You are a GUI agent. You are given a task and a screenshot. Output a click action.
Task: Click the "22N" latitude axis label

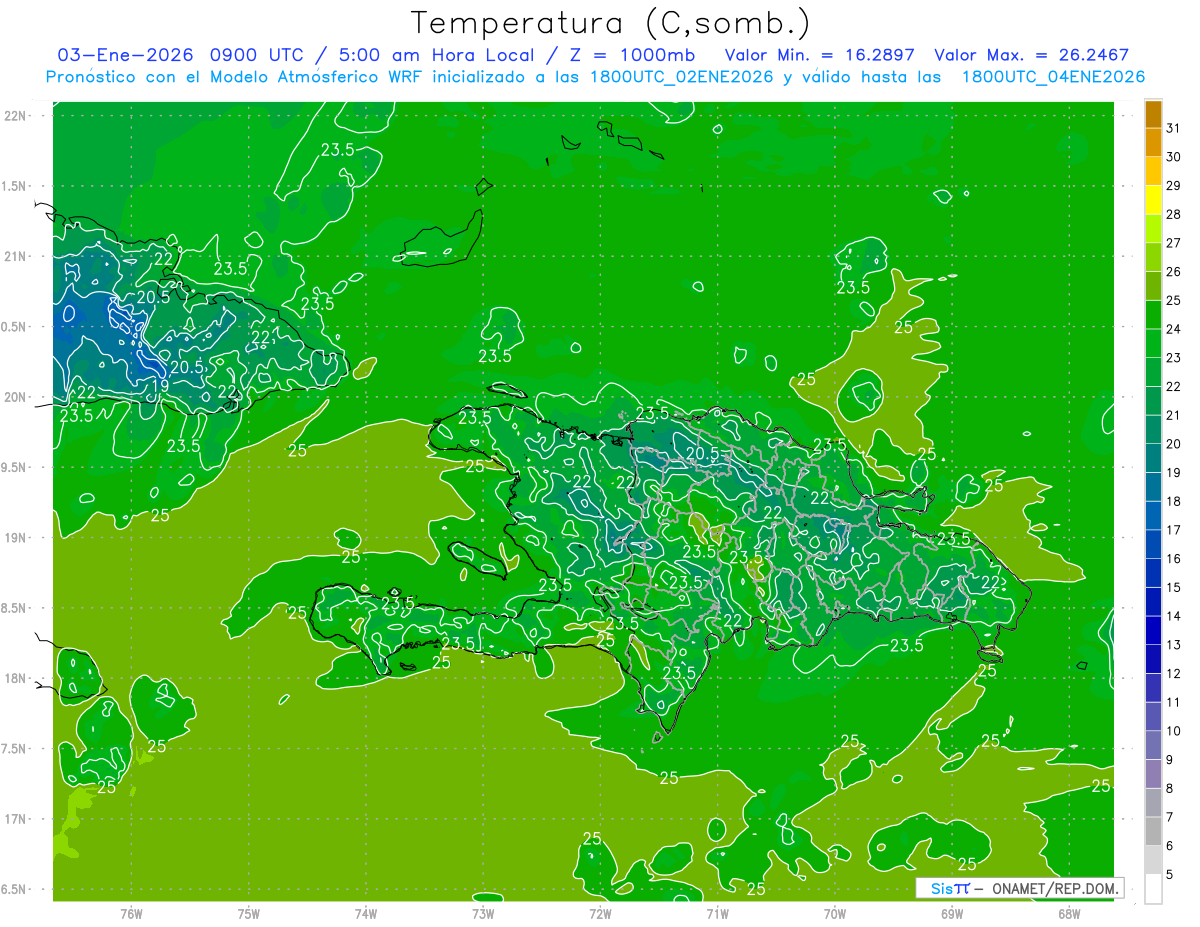coord(16,116)
